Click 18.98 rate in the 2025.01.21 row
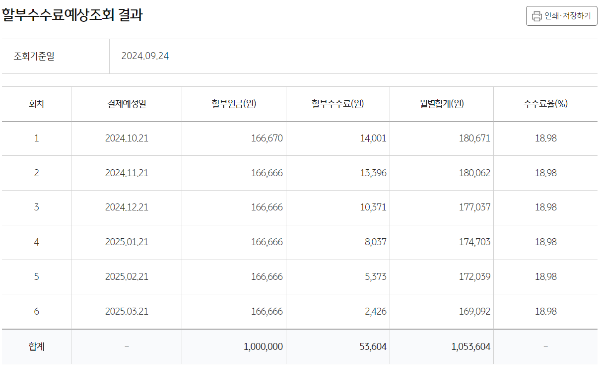Image resolution: width=600 pixels, height=365 pixels. click(546, 242)
